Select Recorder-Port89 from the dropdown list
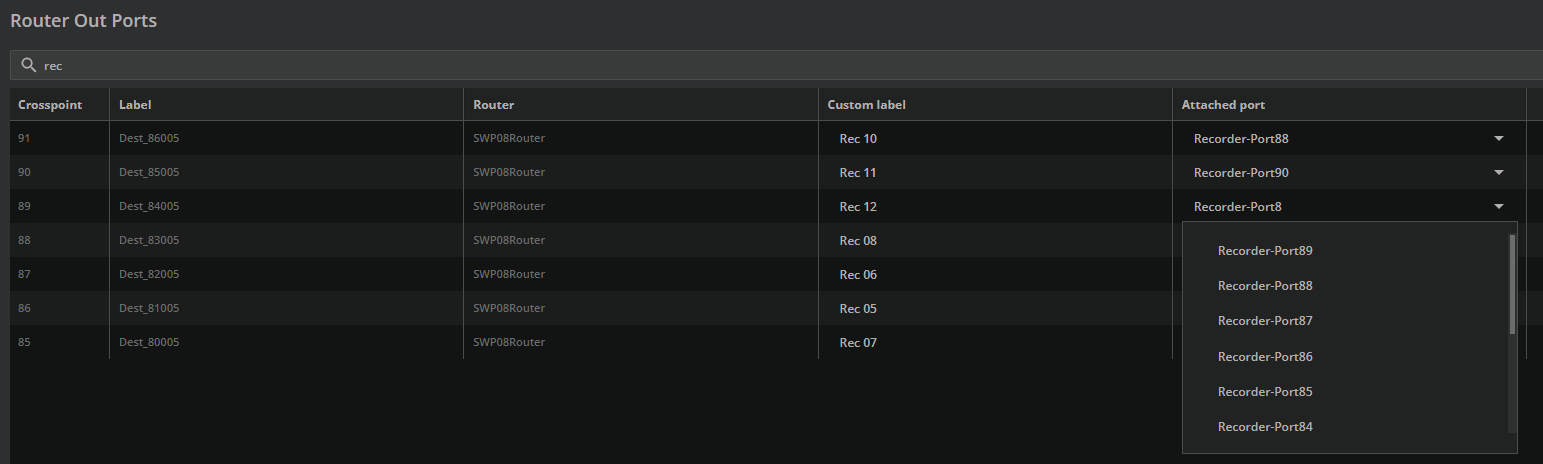The image size is (1543, 464). tap(1264, 251)
